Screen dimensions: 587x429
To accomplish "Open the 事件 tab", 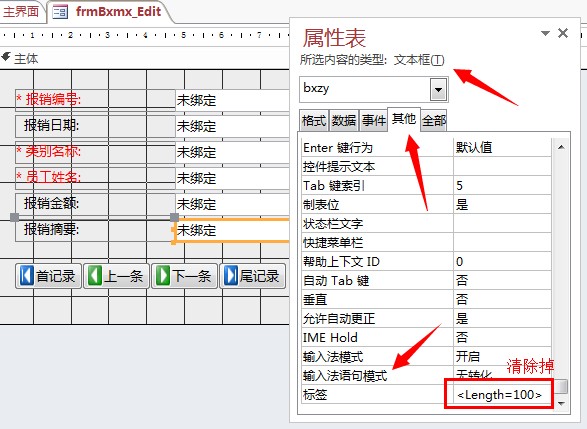I will 374,121.
